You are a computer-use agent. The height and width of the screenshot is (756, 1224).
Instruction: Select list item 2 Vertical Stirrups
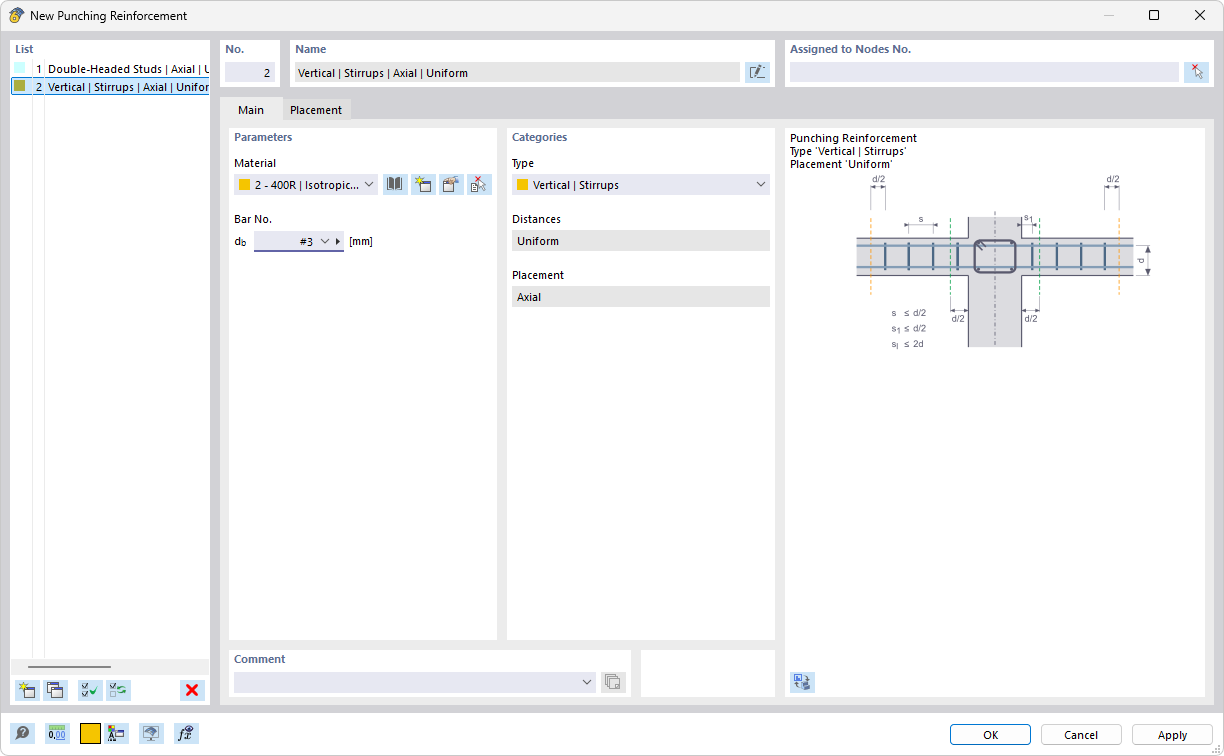(x=110, y=87)
